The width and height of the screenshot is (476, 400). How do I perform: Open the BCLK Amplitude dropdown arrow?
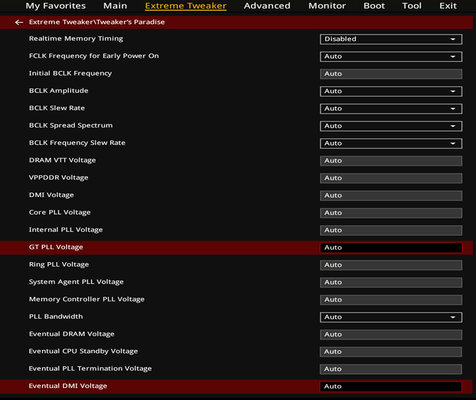pos(453,91)
